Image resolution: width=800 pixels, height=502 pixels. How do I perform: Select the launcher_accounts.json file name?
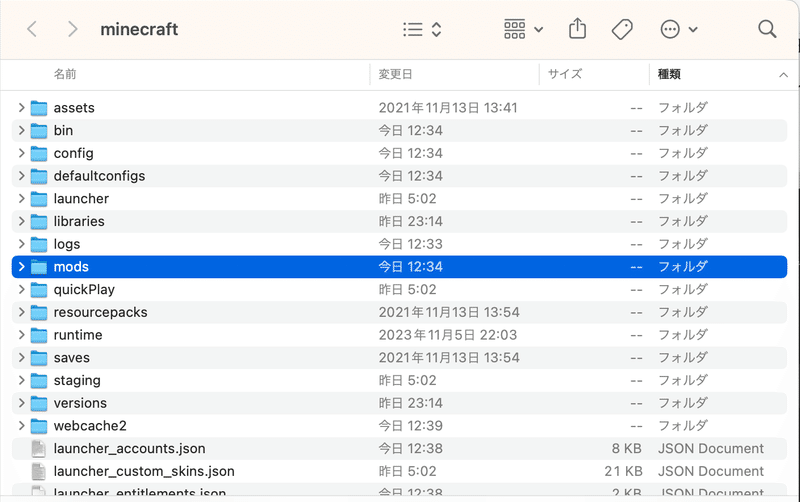tap(130, 448)
